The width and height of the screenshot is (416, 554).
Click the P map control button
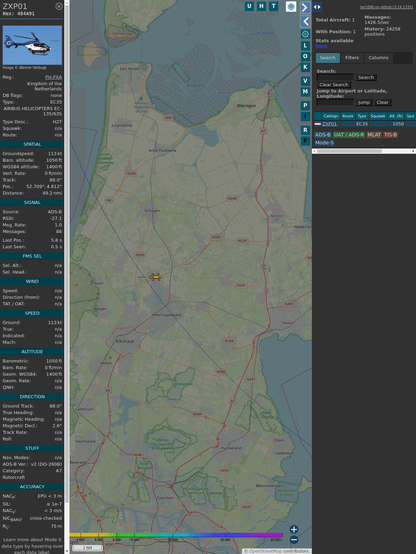[305, 105]
